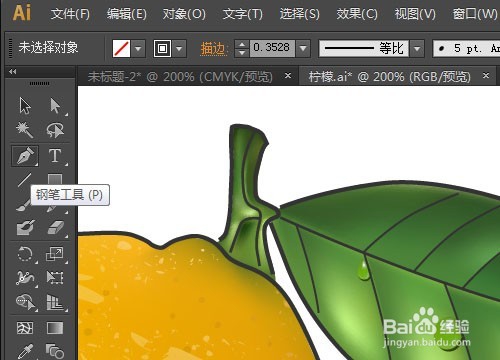
Task: Open the 窗口(W) menu
Action: (475, 14)
